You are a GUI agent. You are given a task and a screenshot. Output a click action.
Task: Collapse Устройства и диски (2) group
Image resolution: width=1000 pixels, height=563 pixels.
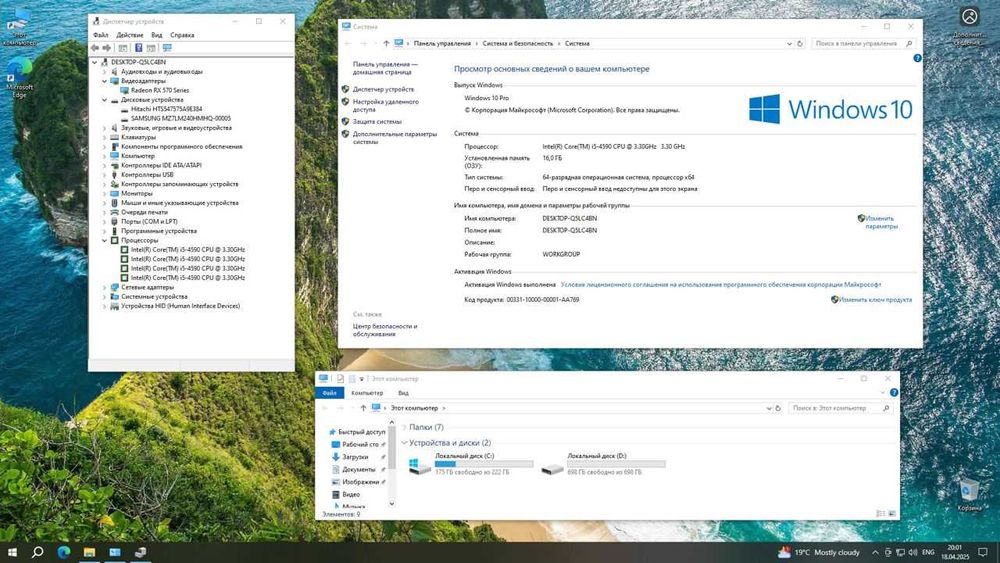[x=404, y=442]
